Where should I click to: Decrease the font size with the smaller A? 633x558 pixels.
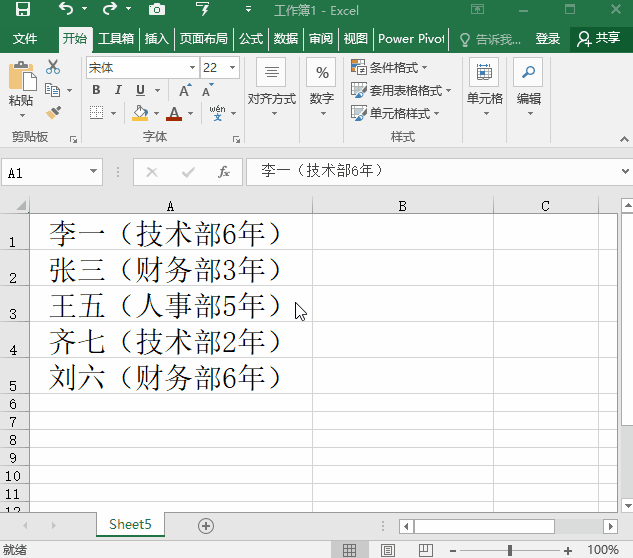point(208,90)
